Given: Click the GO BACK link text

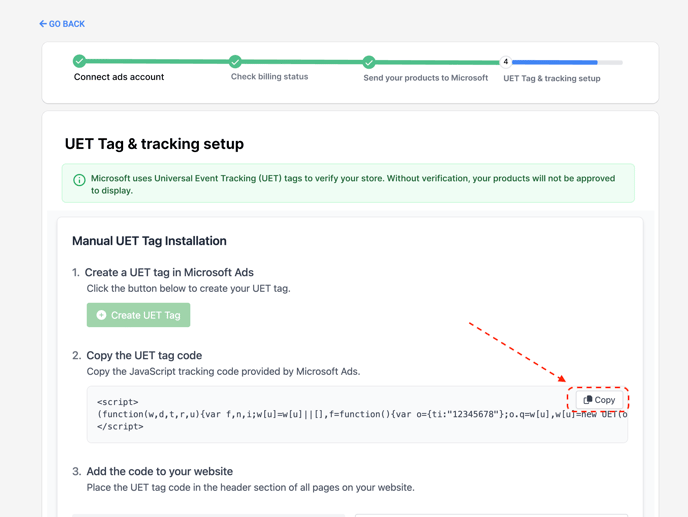Looking at the screenshot, I should pos(67,24).
